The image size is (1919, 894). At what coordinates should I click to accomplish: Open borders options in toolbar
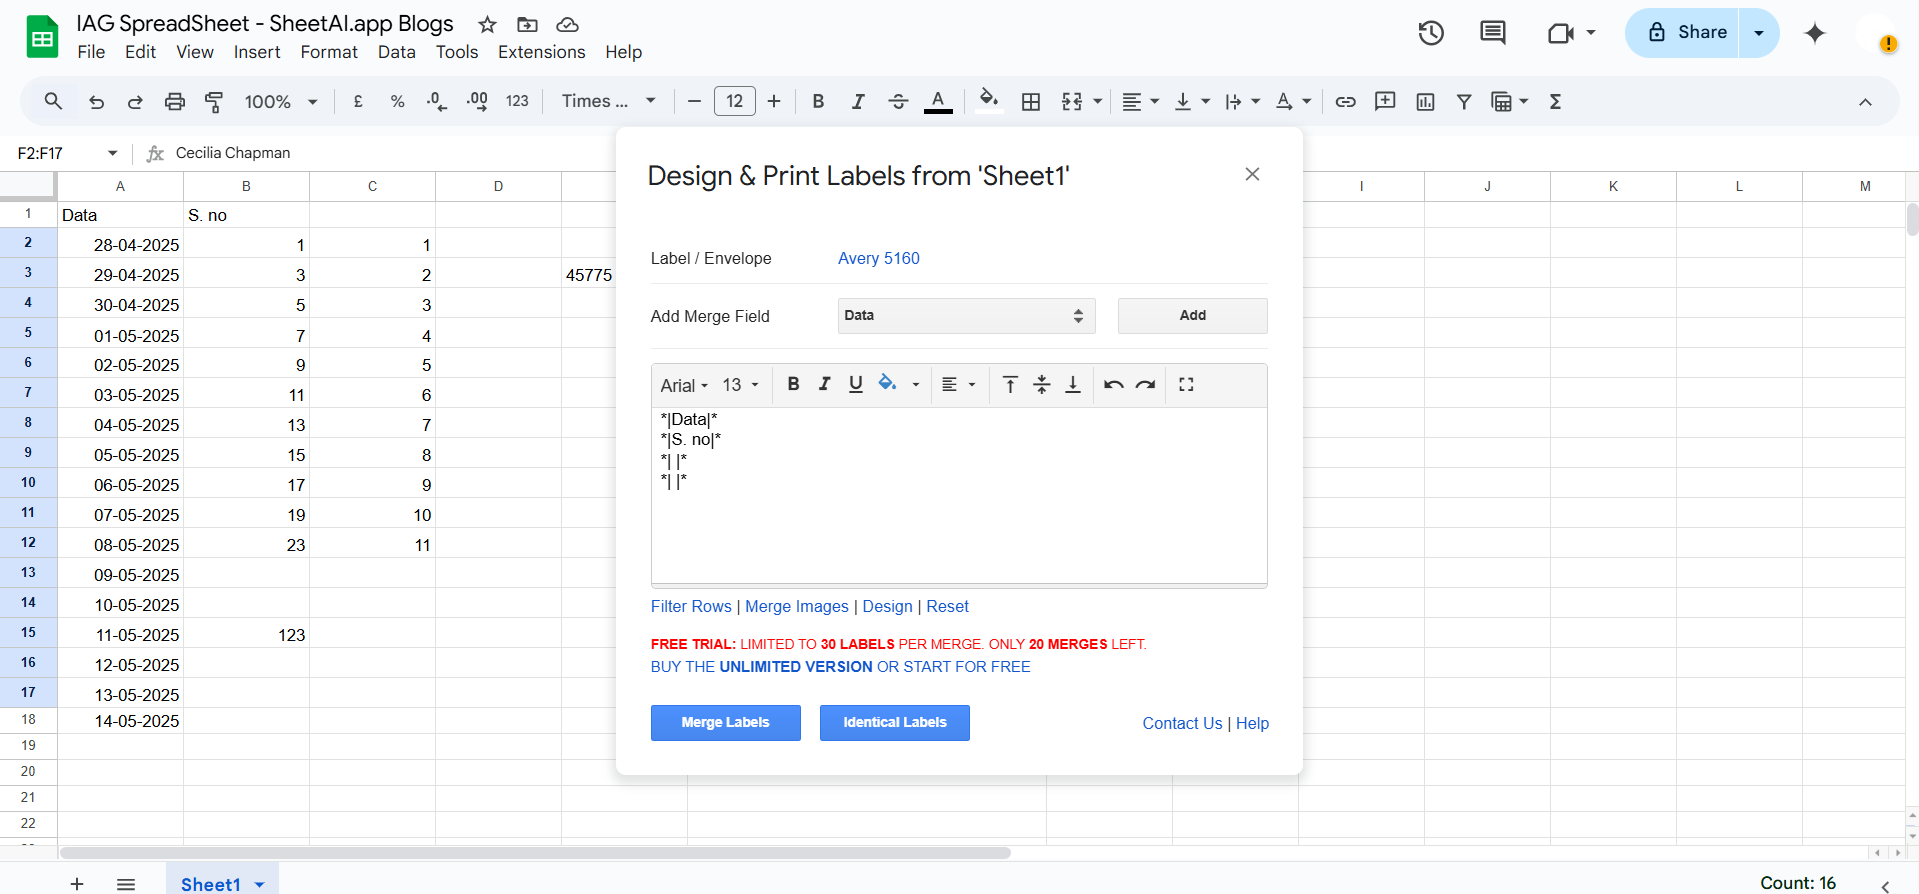[1031, 101]
